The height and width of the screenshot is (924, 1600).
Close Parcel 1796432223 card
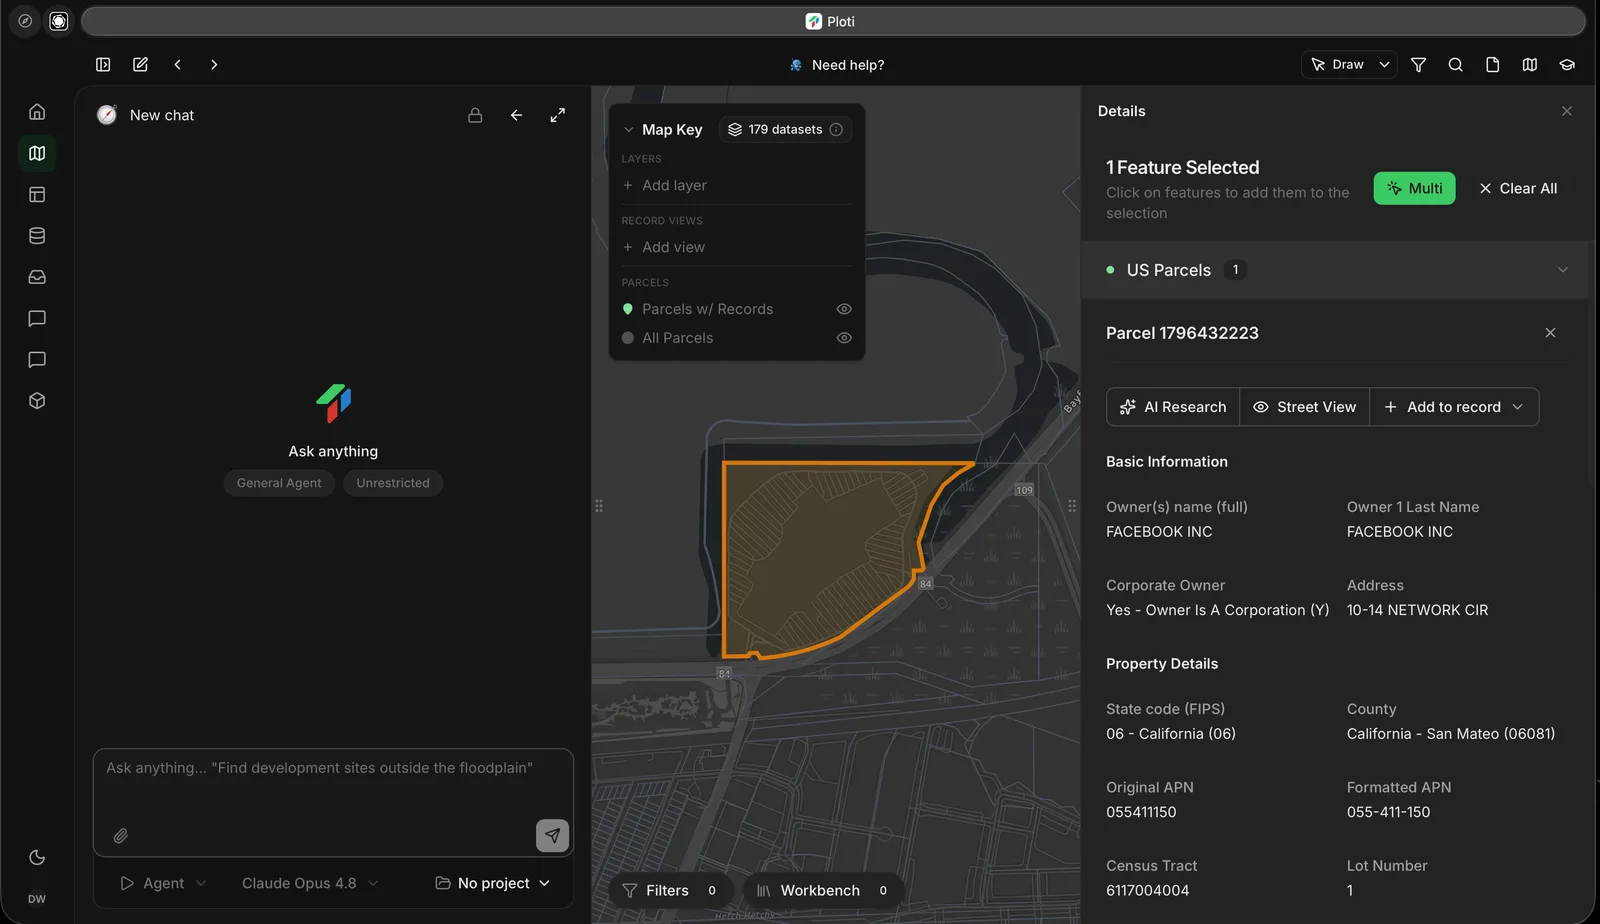[1550, 333]
